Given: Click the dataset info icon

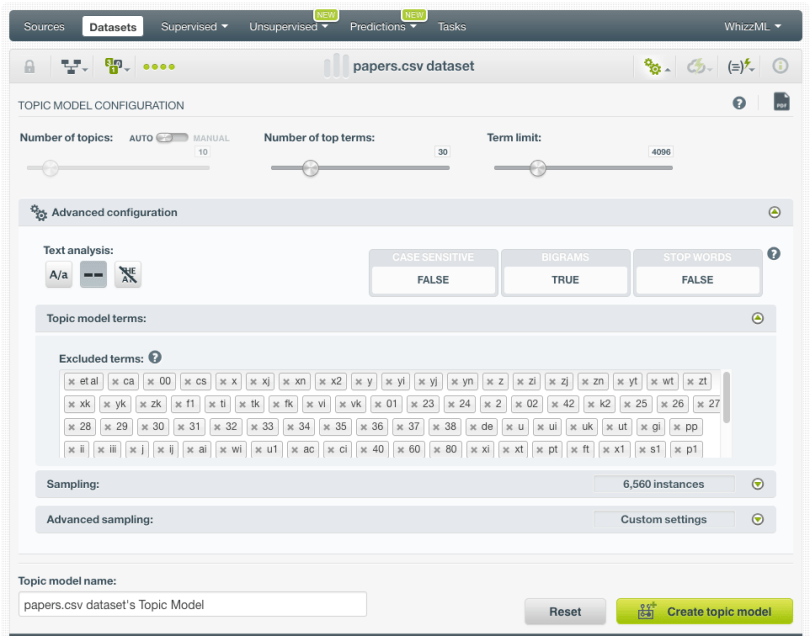Looking at the screenshot, I should click(x=780, y=67).
